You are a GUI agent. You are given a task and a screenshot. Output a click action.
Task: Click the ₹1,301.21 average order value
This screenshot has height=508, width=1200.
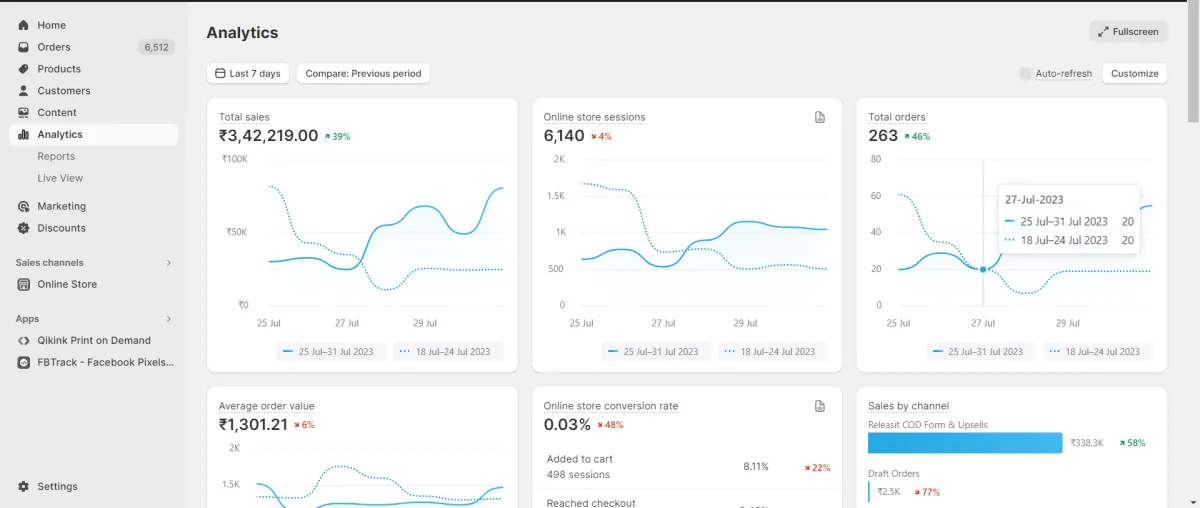click(x=253, y=425)
